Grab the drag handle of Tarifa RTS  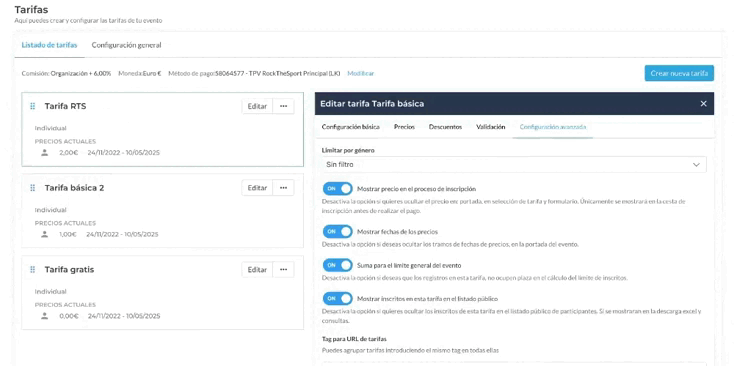[x=33, y=106]
